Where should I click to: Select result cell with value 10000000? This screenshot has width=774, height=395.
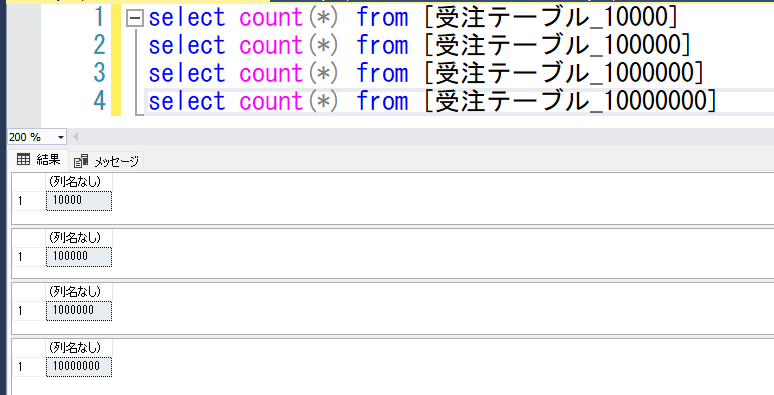[x=79, y=366]
